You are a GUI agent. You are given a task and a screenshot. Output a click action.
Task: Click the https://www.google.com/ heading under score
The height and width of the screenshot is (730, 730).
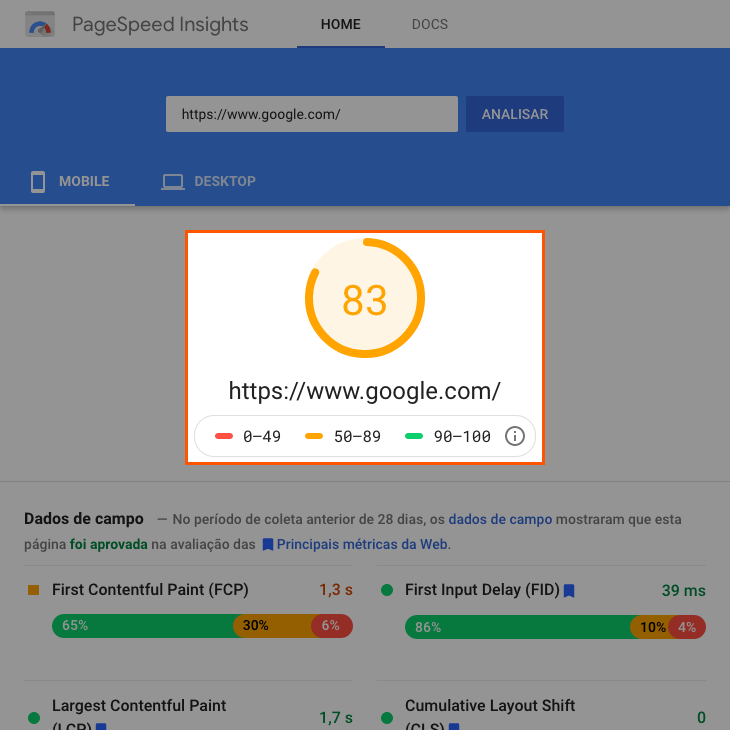click(x=365, y=391)
